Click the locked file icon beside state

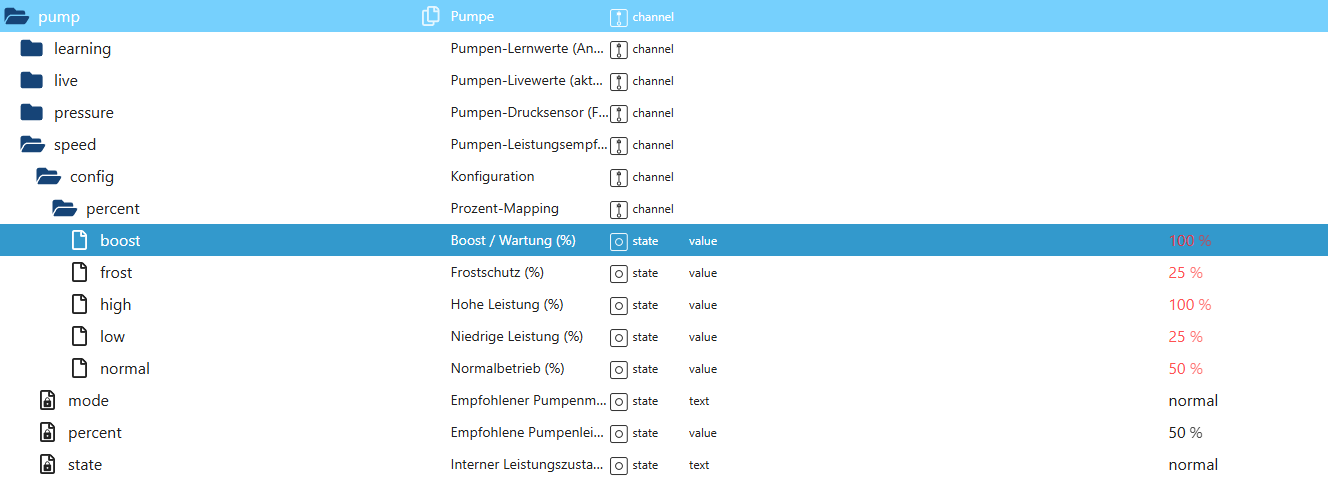point(47,465)
